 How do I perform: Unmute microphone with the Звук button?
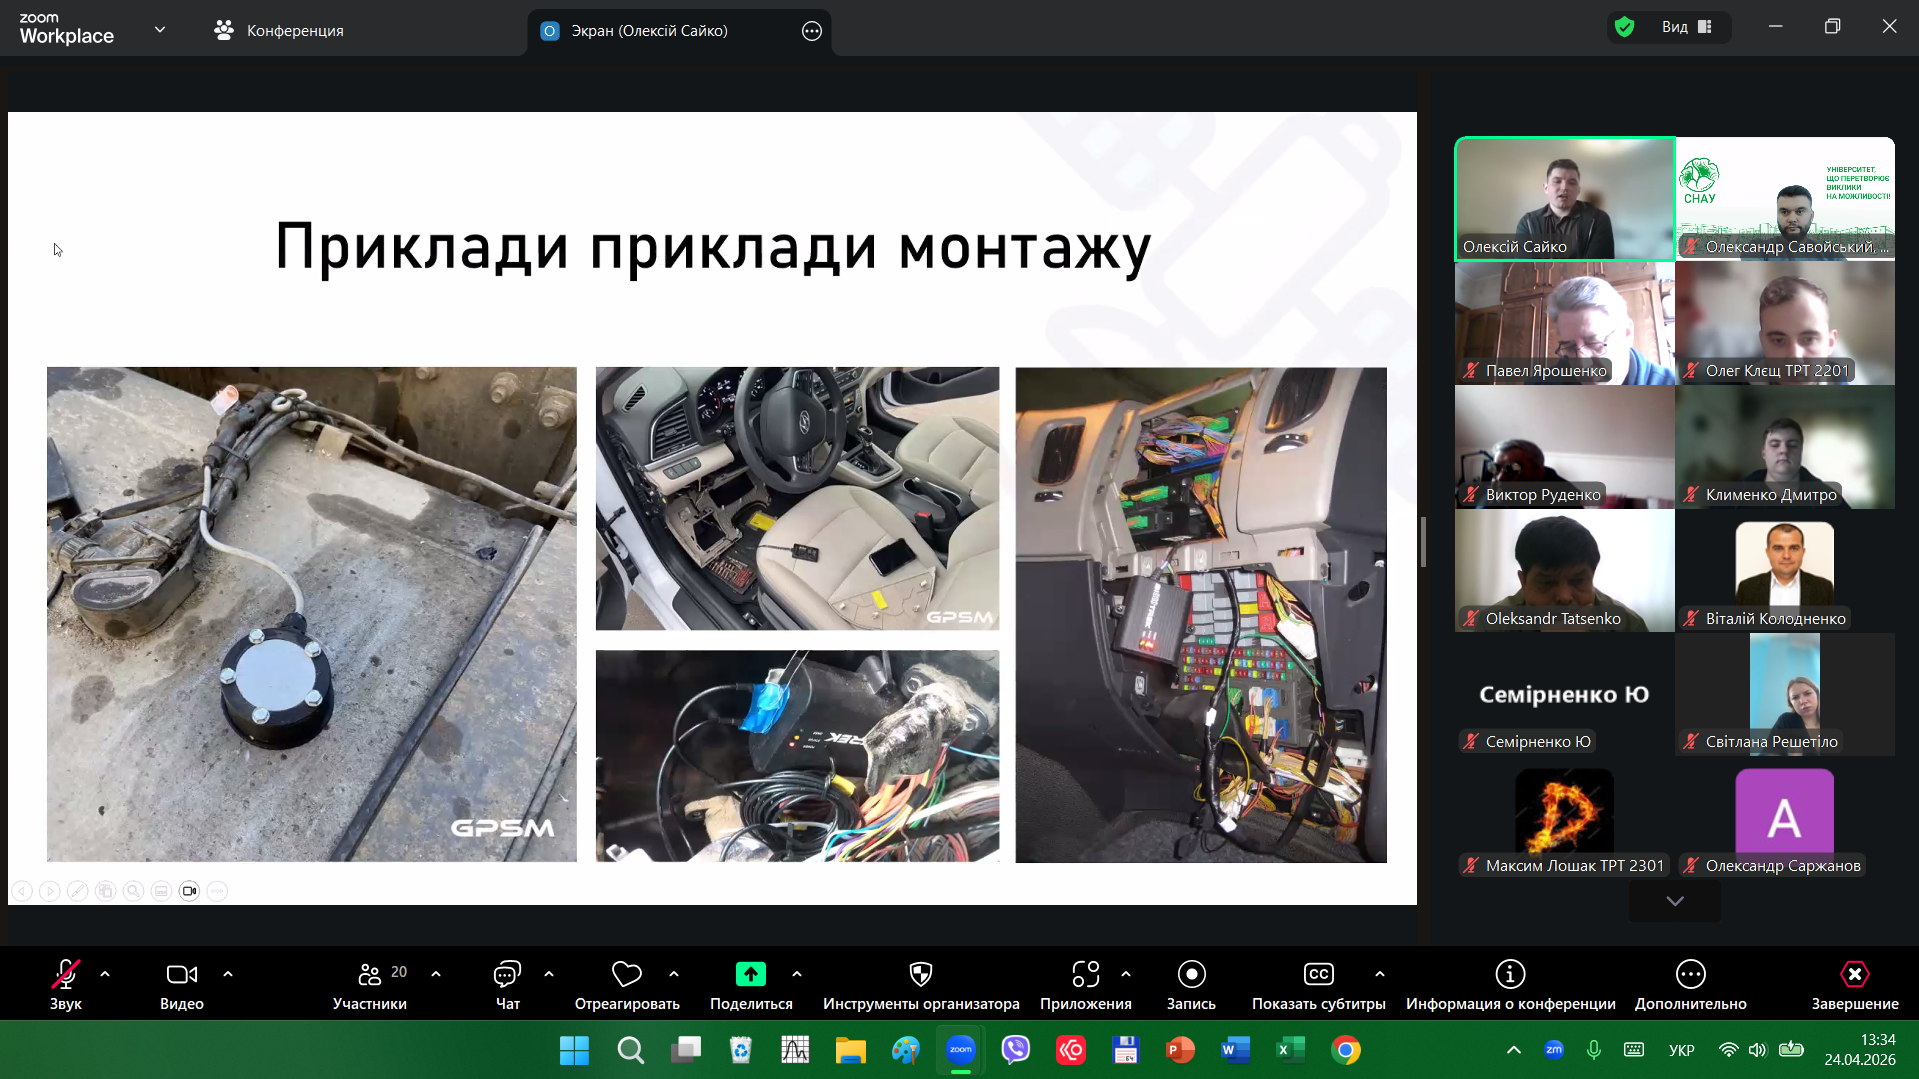(x=66, y=975)
